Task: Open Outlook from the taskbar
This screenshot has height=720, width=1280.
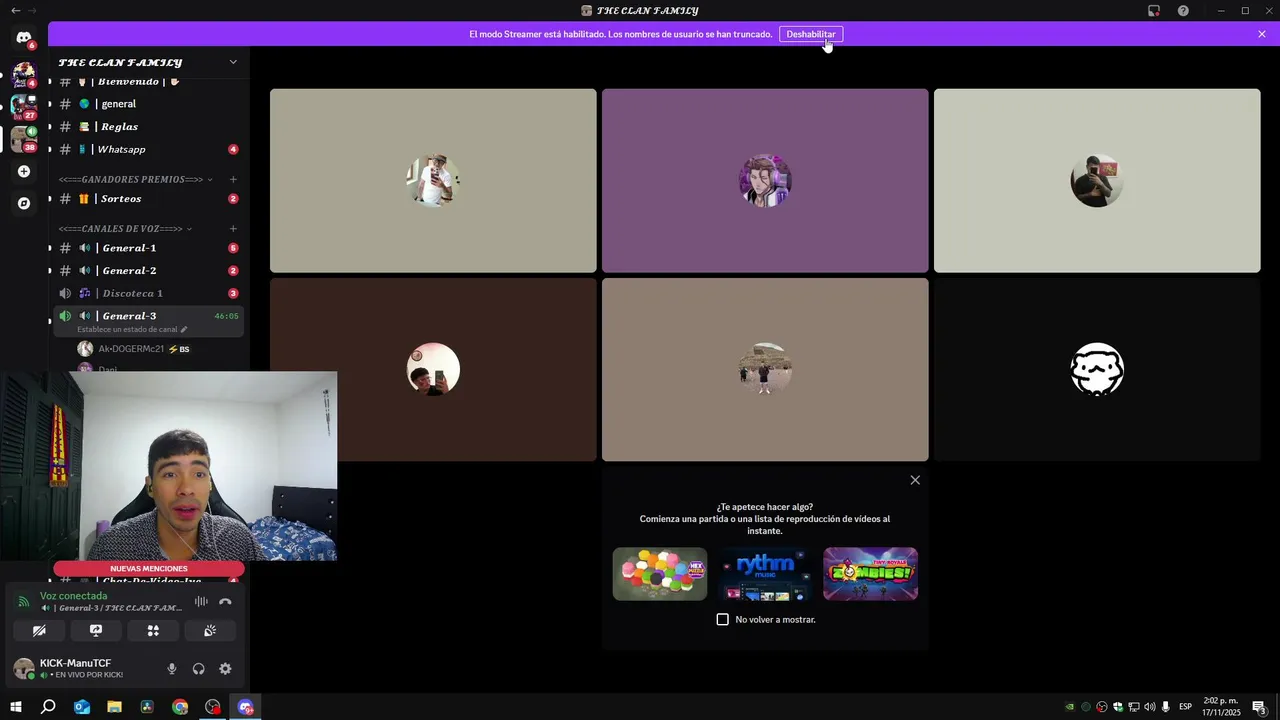Action: [x=82, y=707]
